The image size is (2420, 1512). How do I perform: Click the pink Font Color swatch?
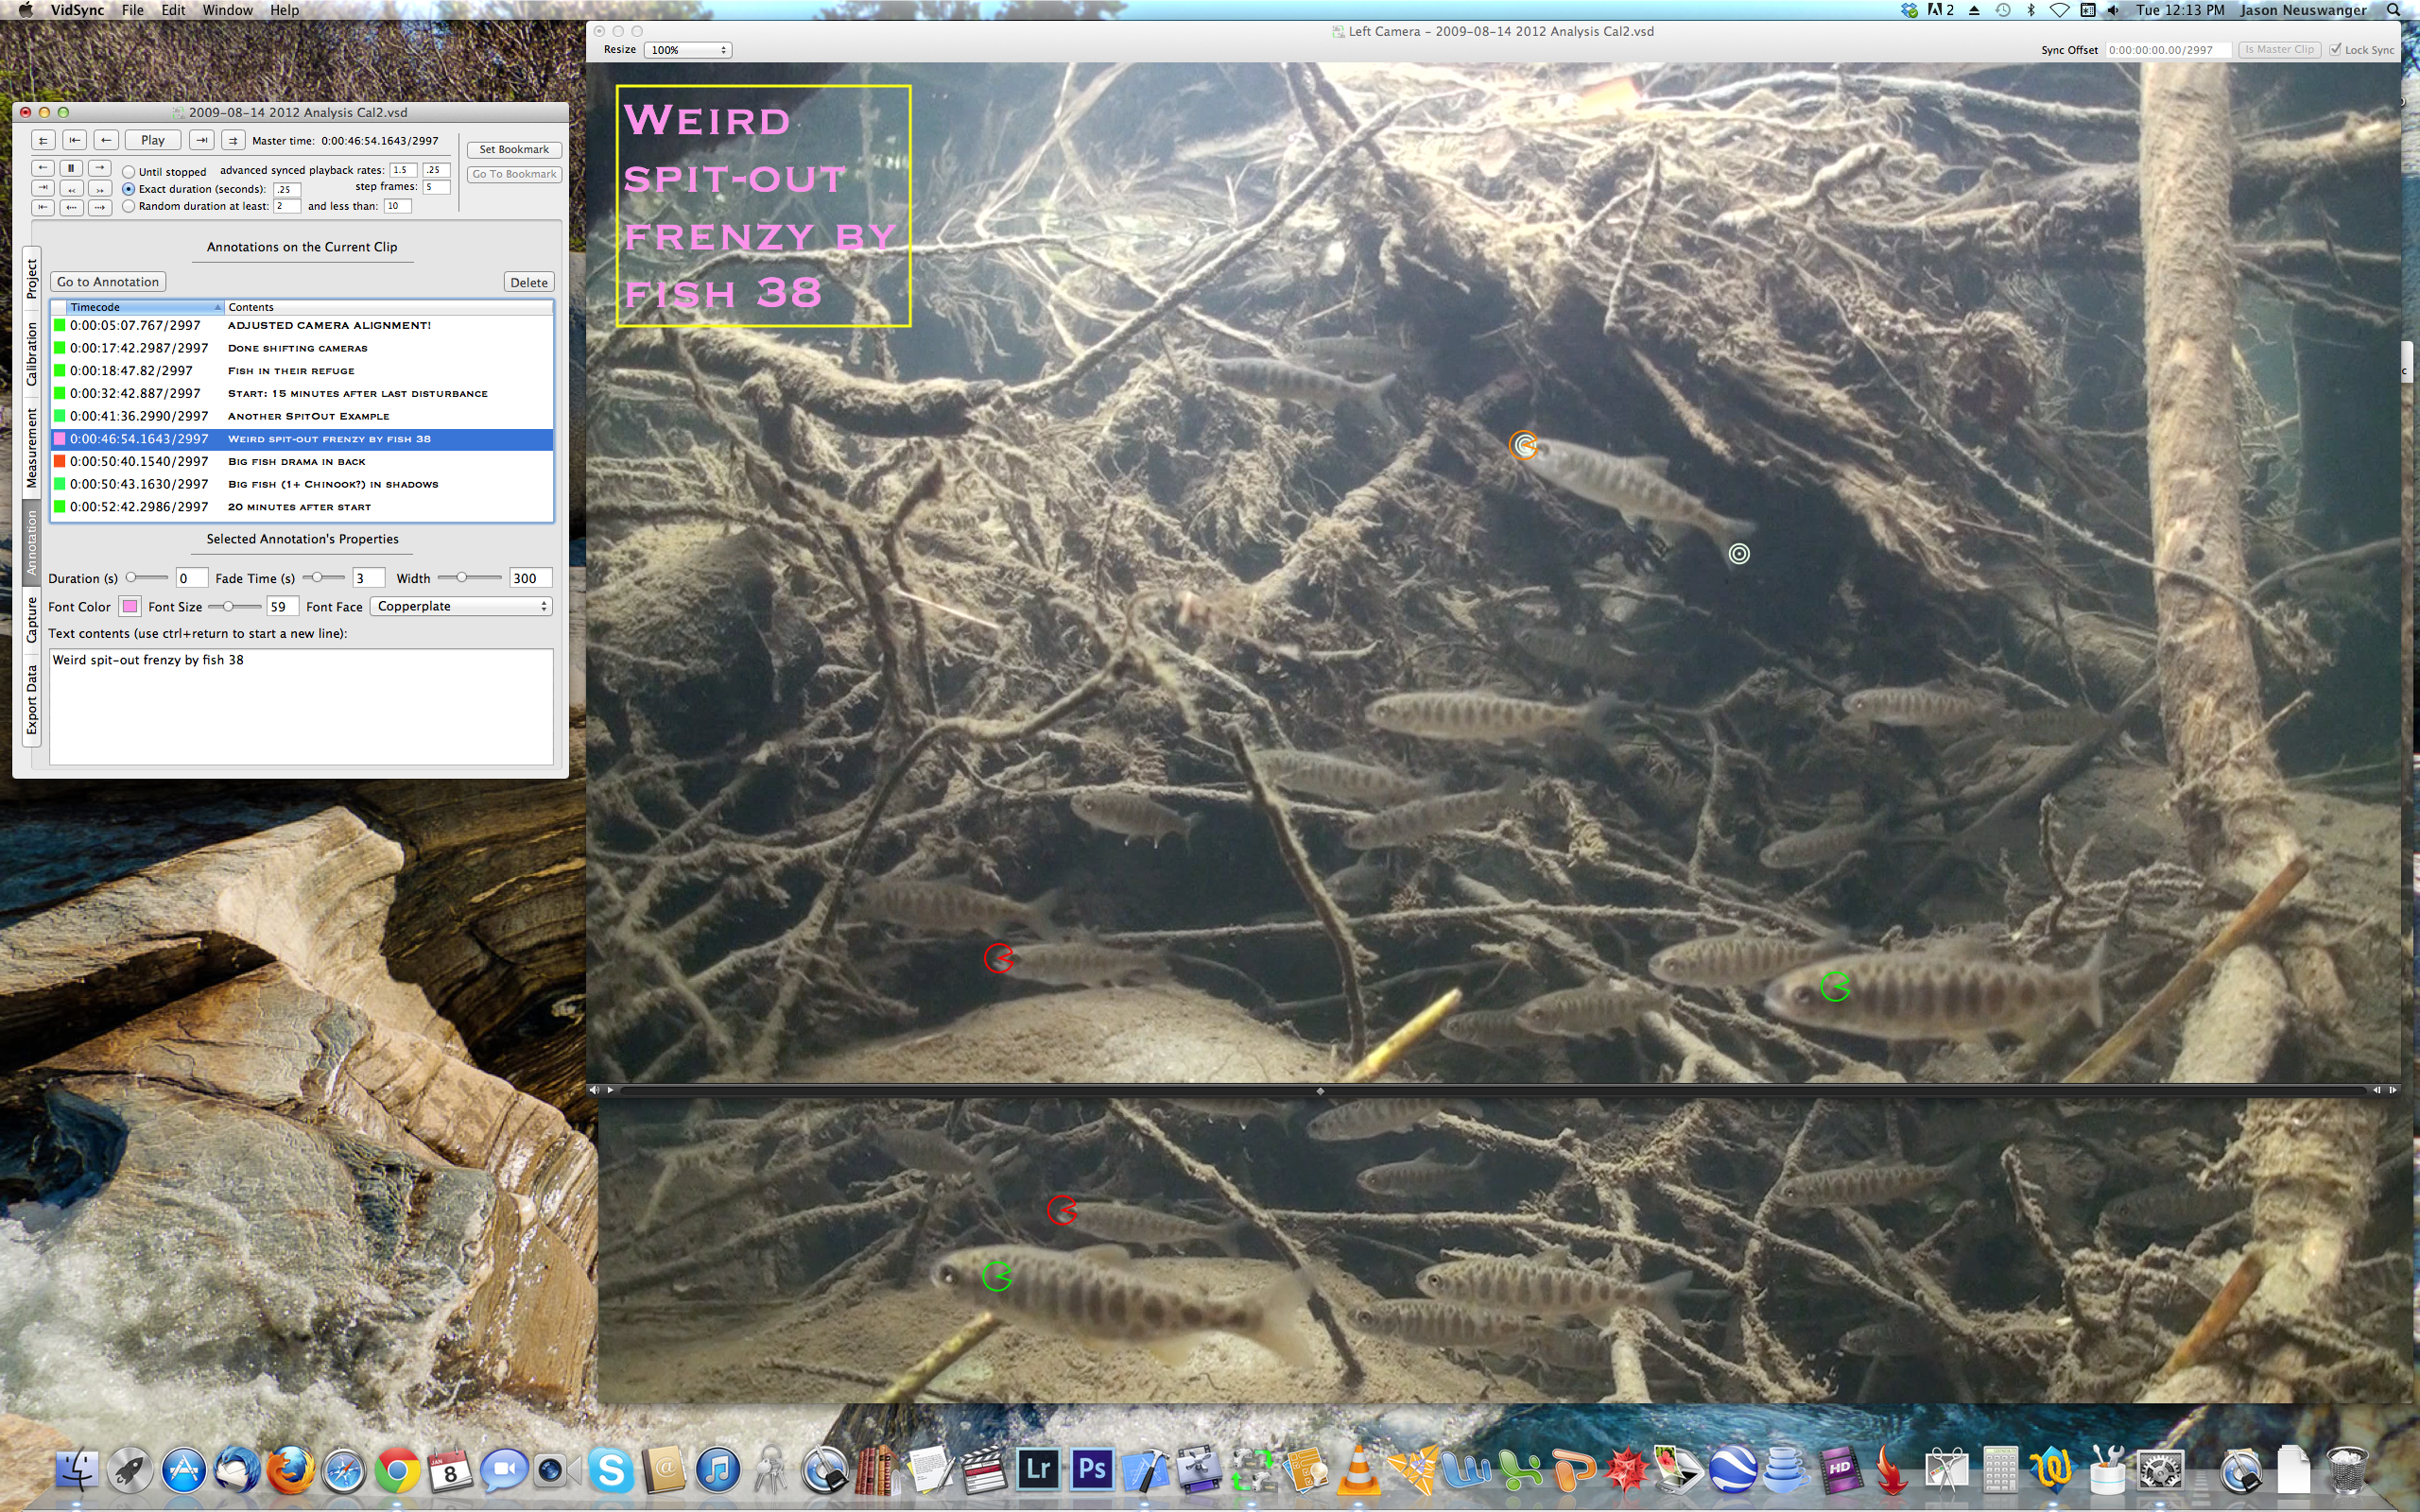[x=130, y=606]
